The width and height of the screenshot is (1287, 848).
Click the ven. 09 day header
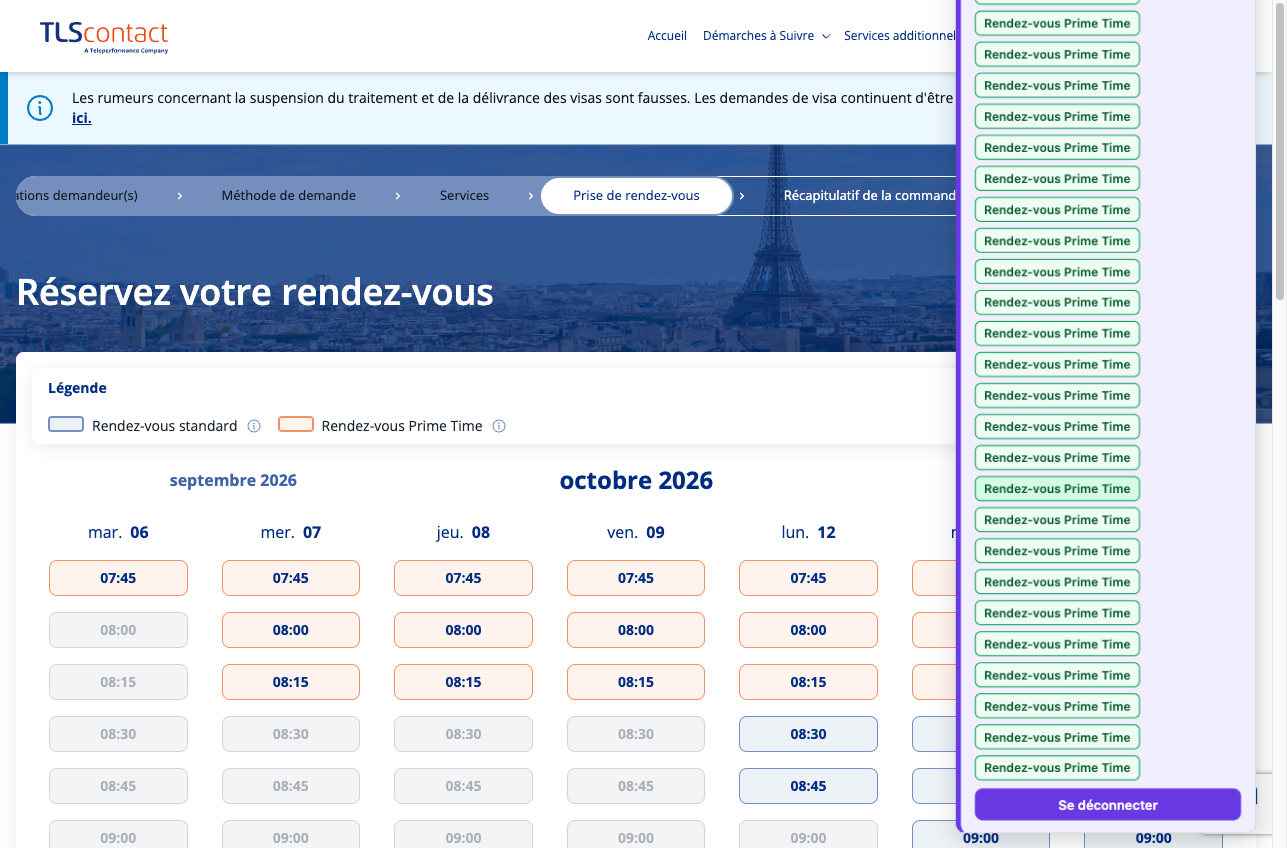(636, 532)
